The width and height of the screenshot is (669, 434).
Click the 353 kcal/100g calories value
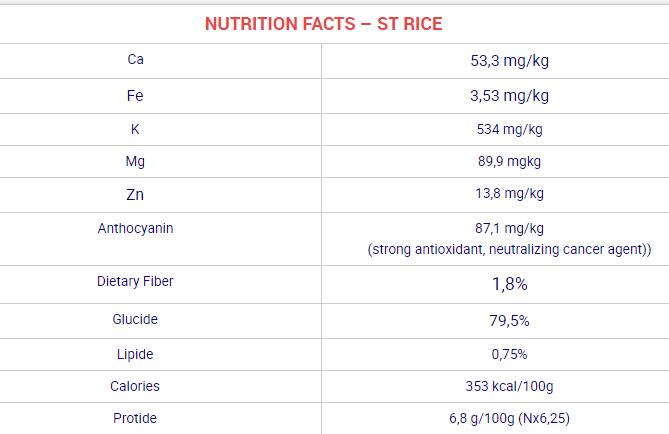(x=509, y=386)
